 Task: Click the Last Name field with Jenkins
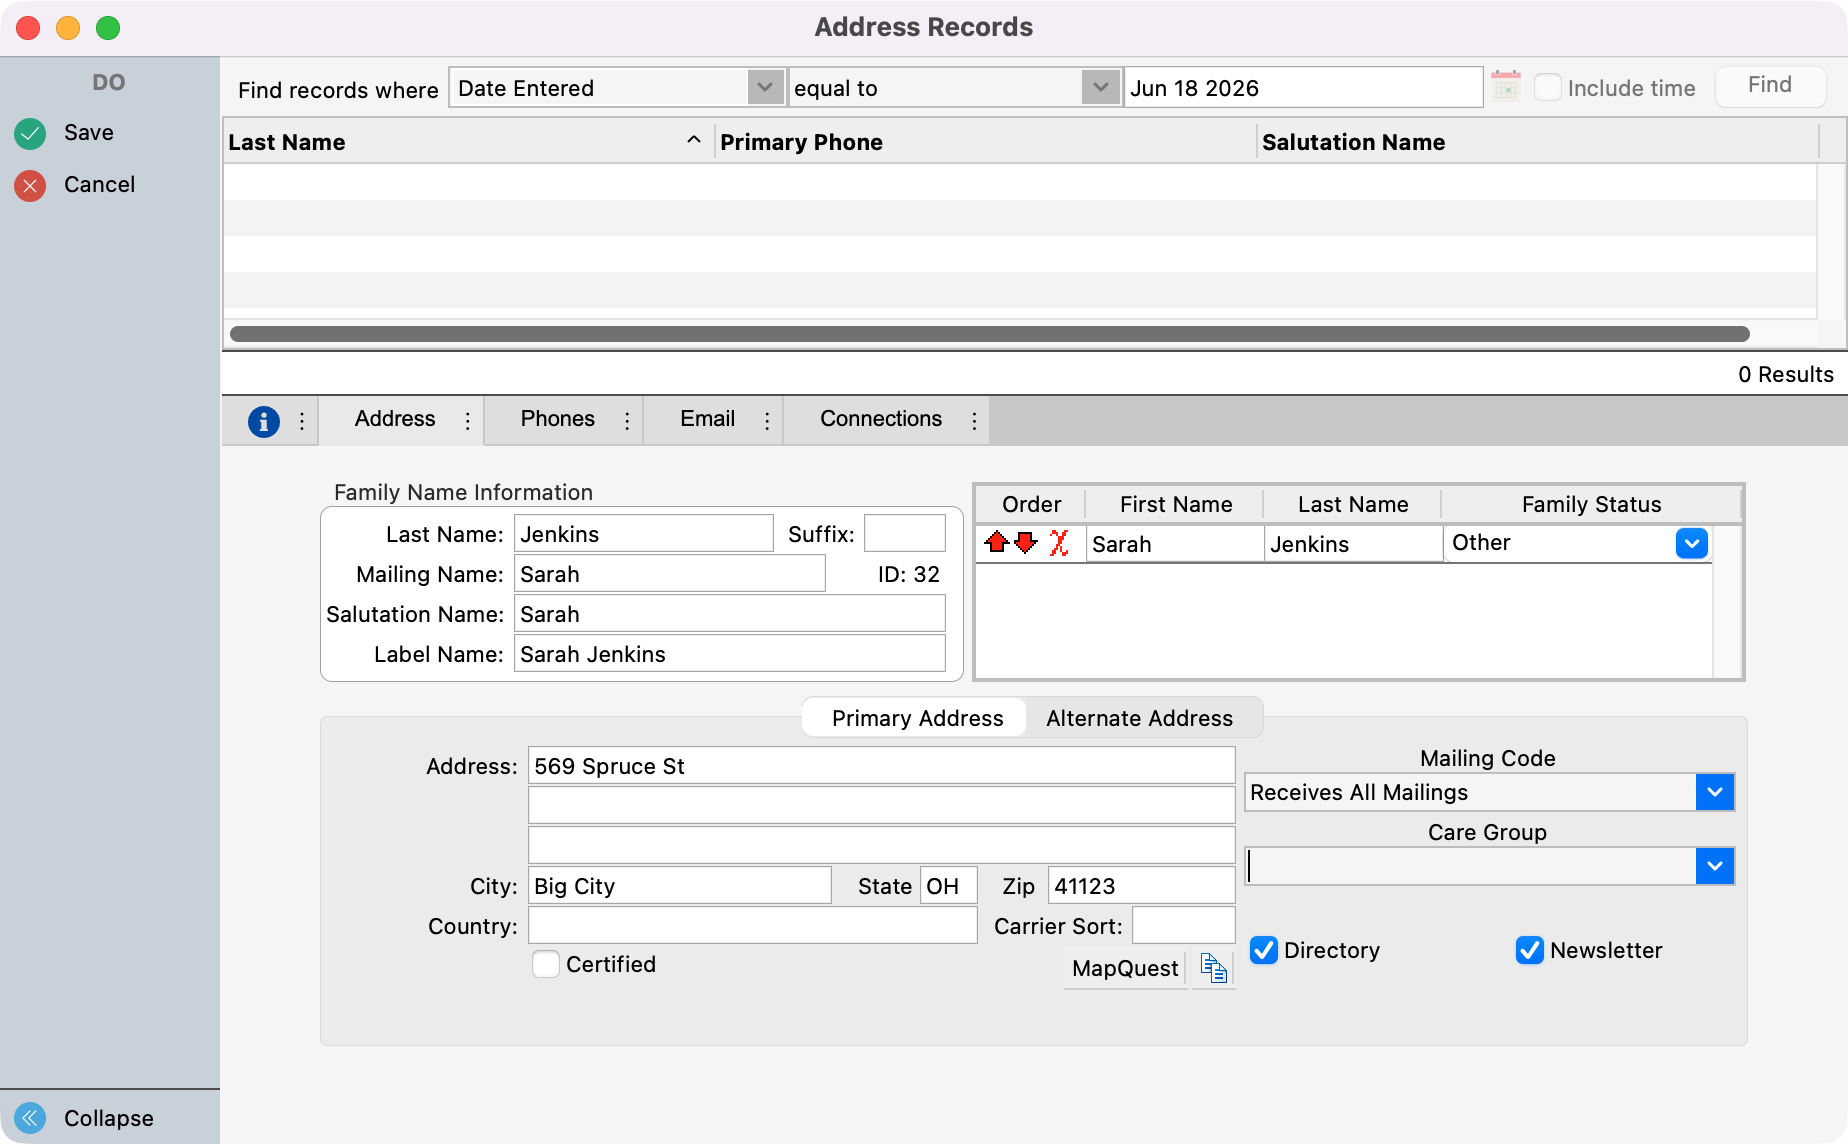tap(644, 534)
